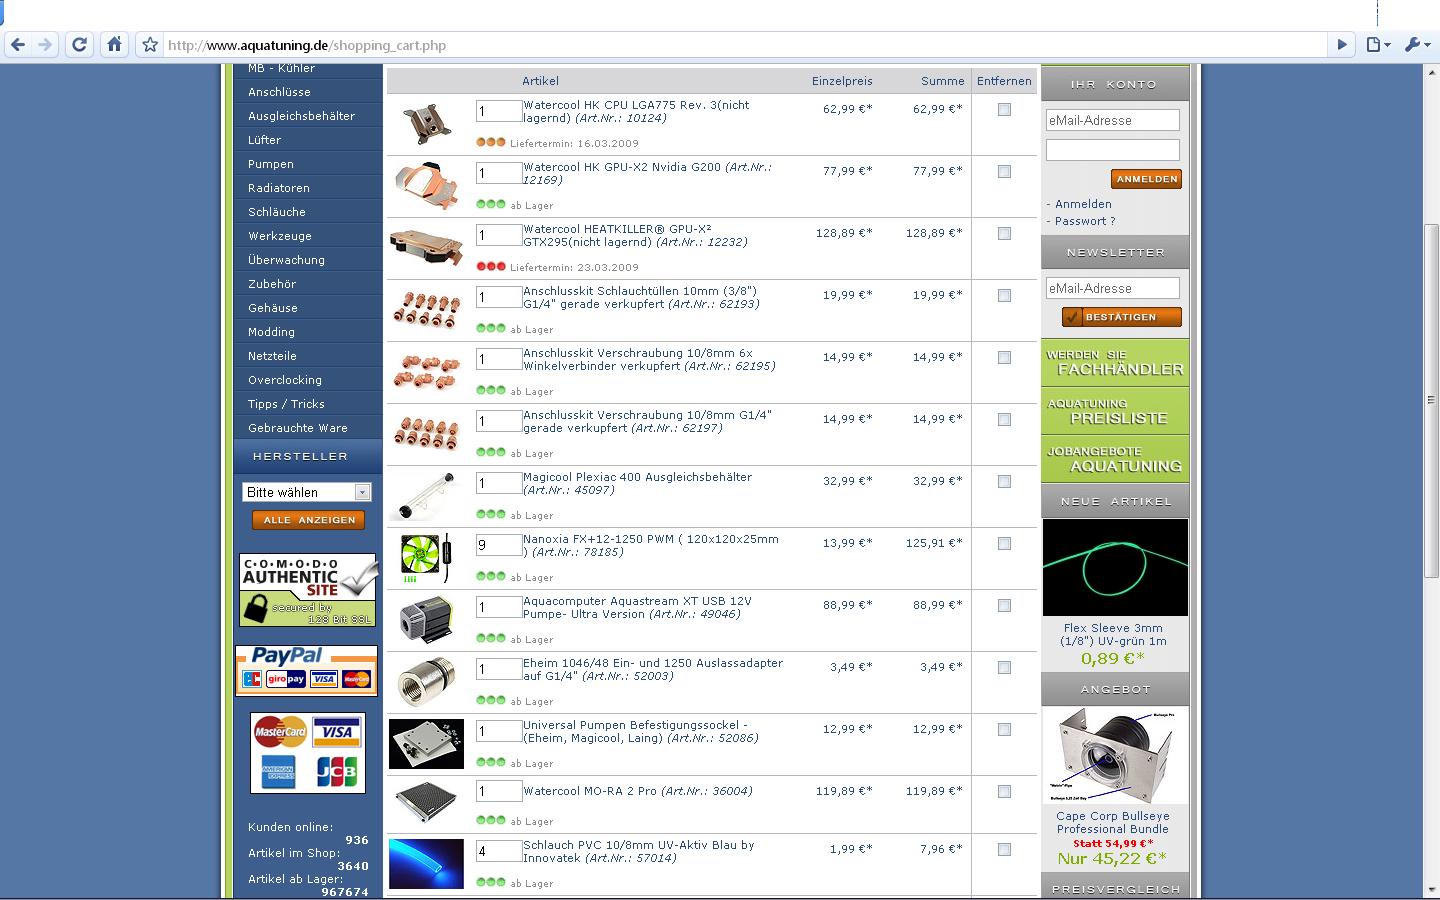Click the MasterCard logo

(x=280, y=732)
